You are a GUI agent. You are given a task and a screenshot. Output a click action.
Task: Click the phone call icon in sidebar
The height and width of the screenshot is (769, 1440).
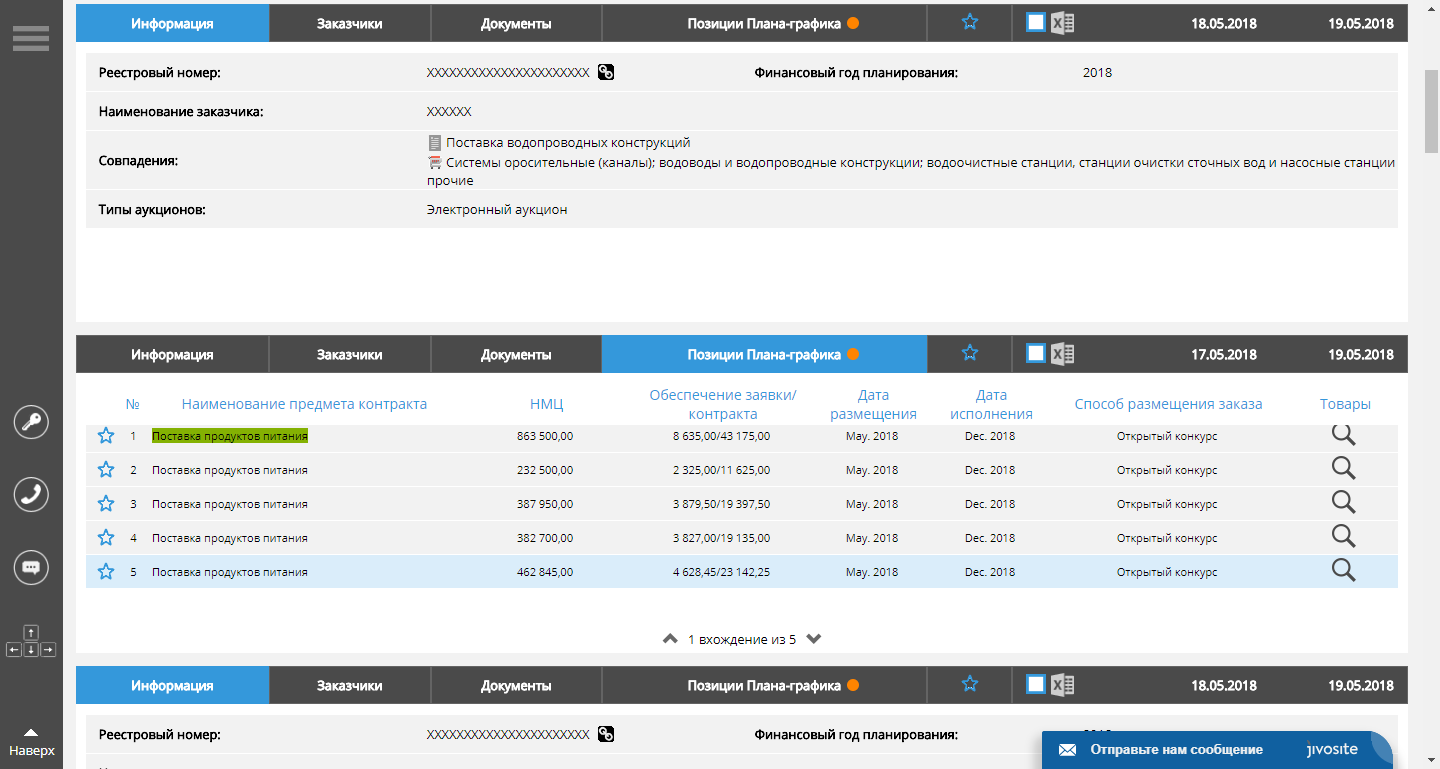pos(31,495)
